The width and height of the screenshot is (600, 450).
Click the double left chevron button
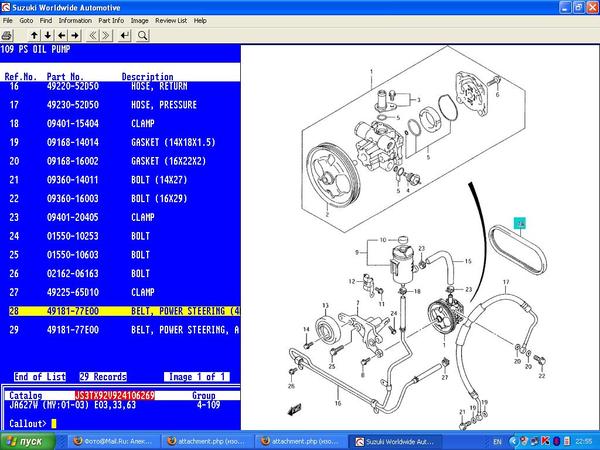(93, 36)
